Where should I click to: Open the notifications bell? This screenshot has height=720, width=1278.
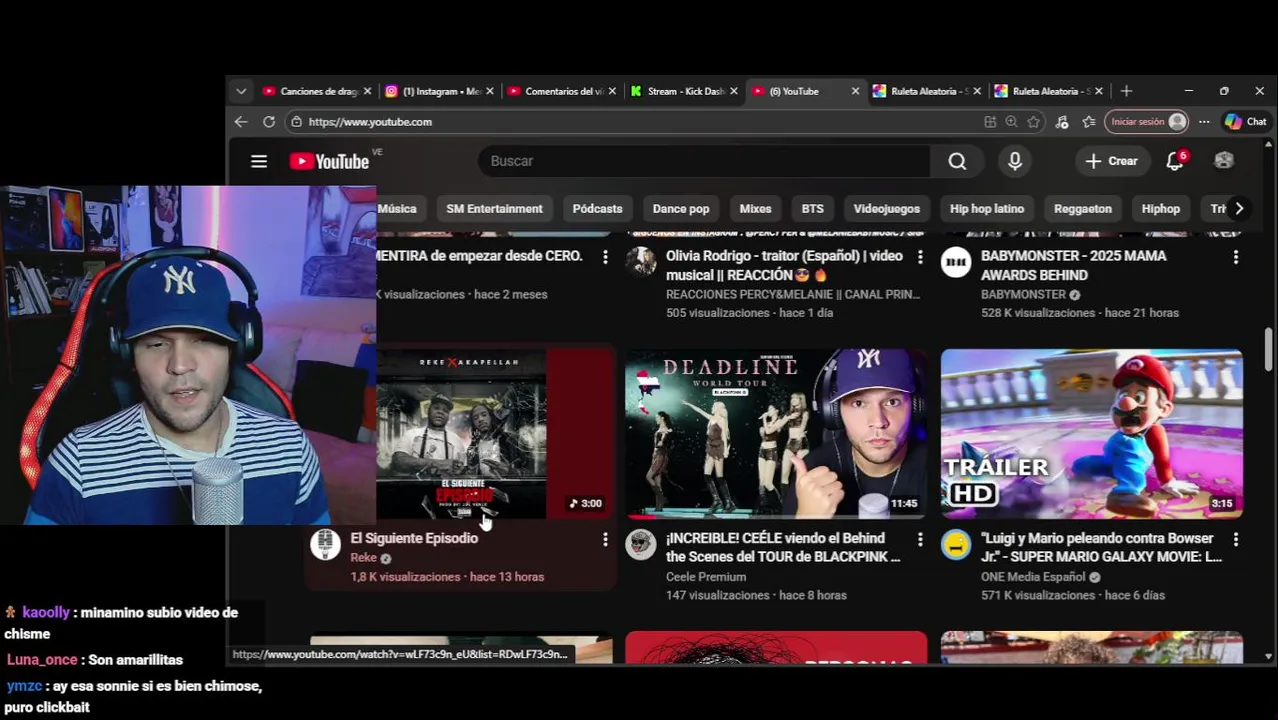pyautogui.click(x=1175, y=161)
